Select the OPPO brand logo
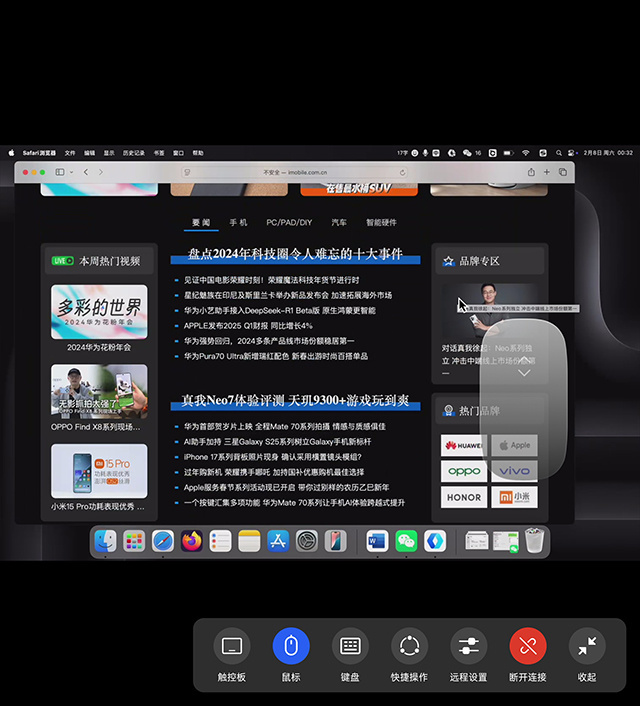Viewport: 640px width, 706px height. (464, 471)
